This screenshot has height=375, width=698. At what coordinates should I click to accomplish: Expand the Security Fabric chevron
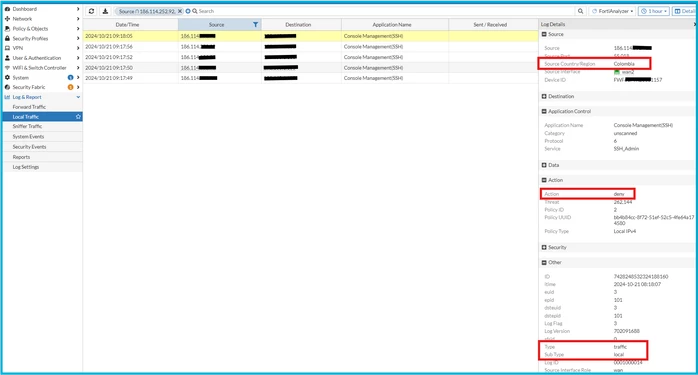tap(78, 87)
